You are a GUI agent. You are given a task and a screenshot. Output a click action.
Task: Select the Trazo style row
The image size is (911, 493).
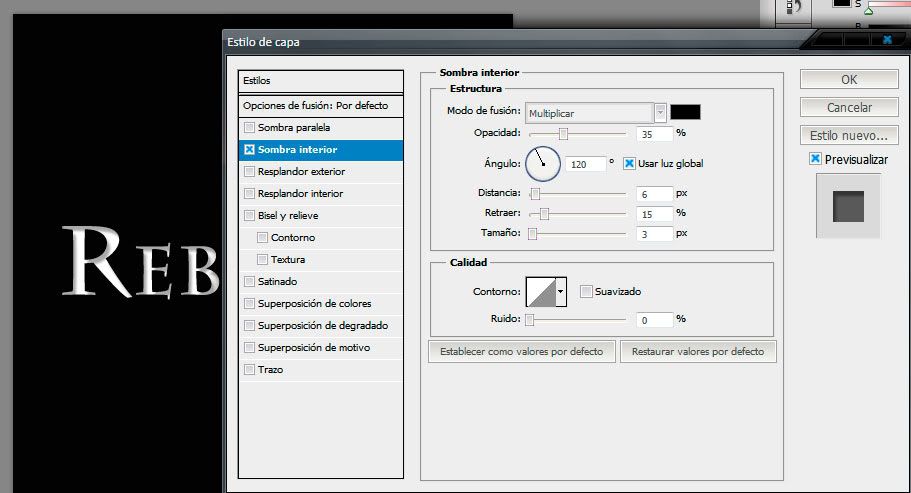pyautogui.click(x=321, y=370)
